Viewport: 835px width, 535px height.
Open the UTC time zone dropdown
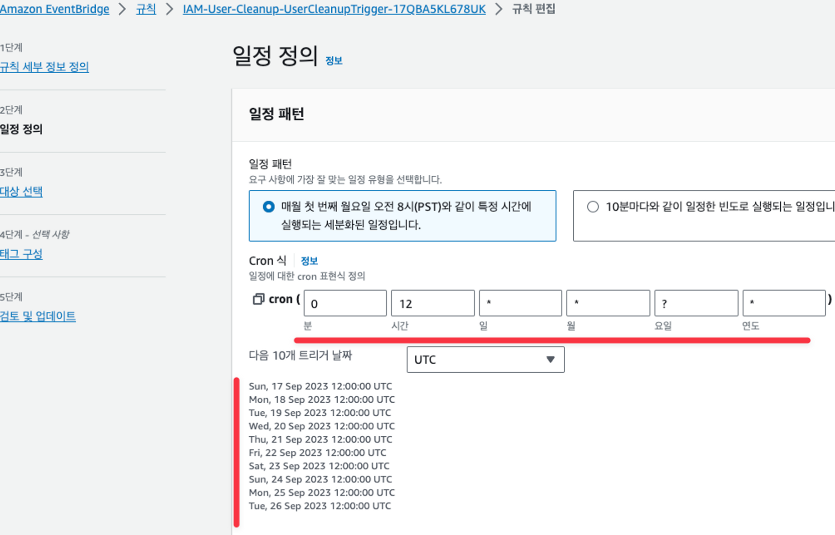486,360
